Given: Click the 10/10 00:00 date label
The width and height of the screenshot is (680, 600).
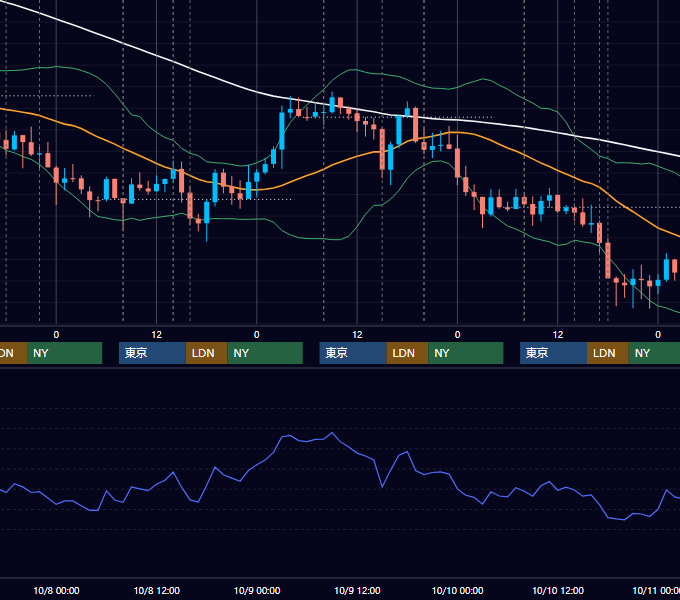Looking at the screenshot, I should 458,590.
